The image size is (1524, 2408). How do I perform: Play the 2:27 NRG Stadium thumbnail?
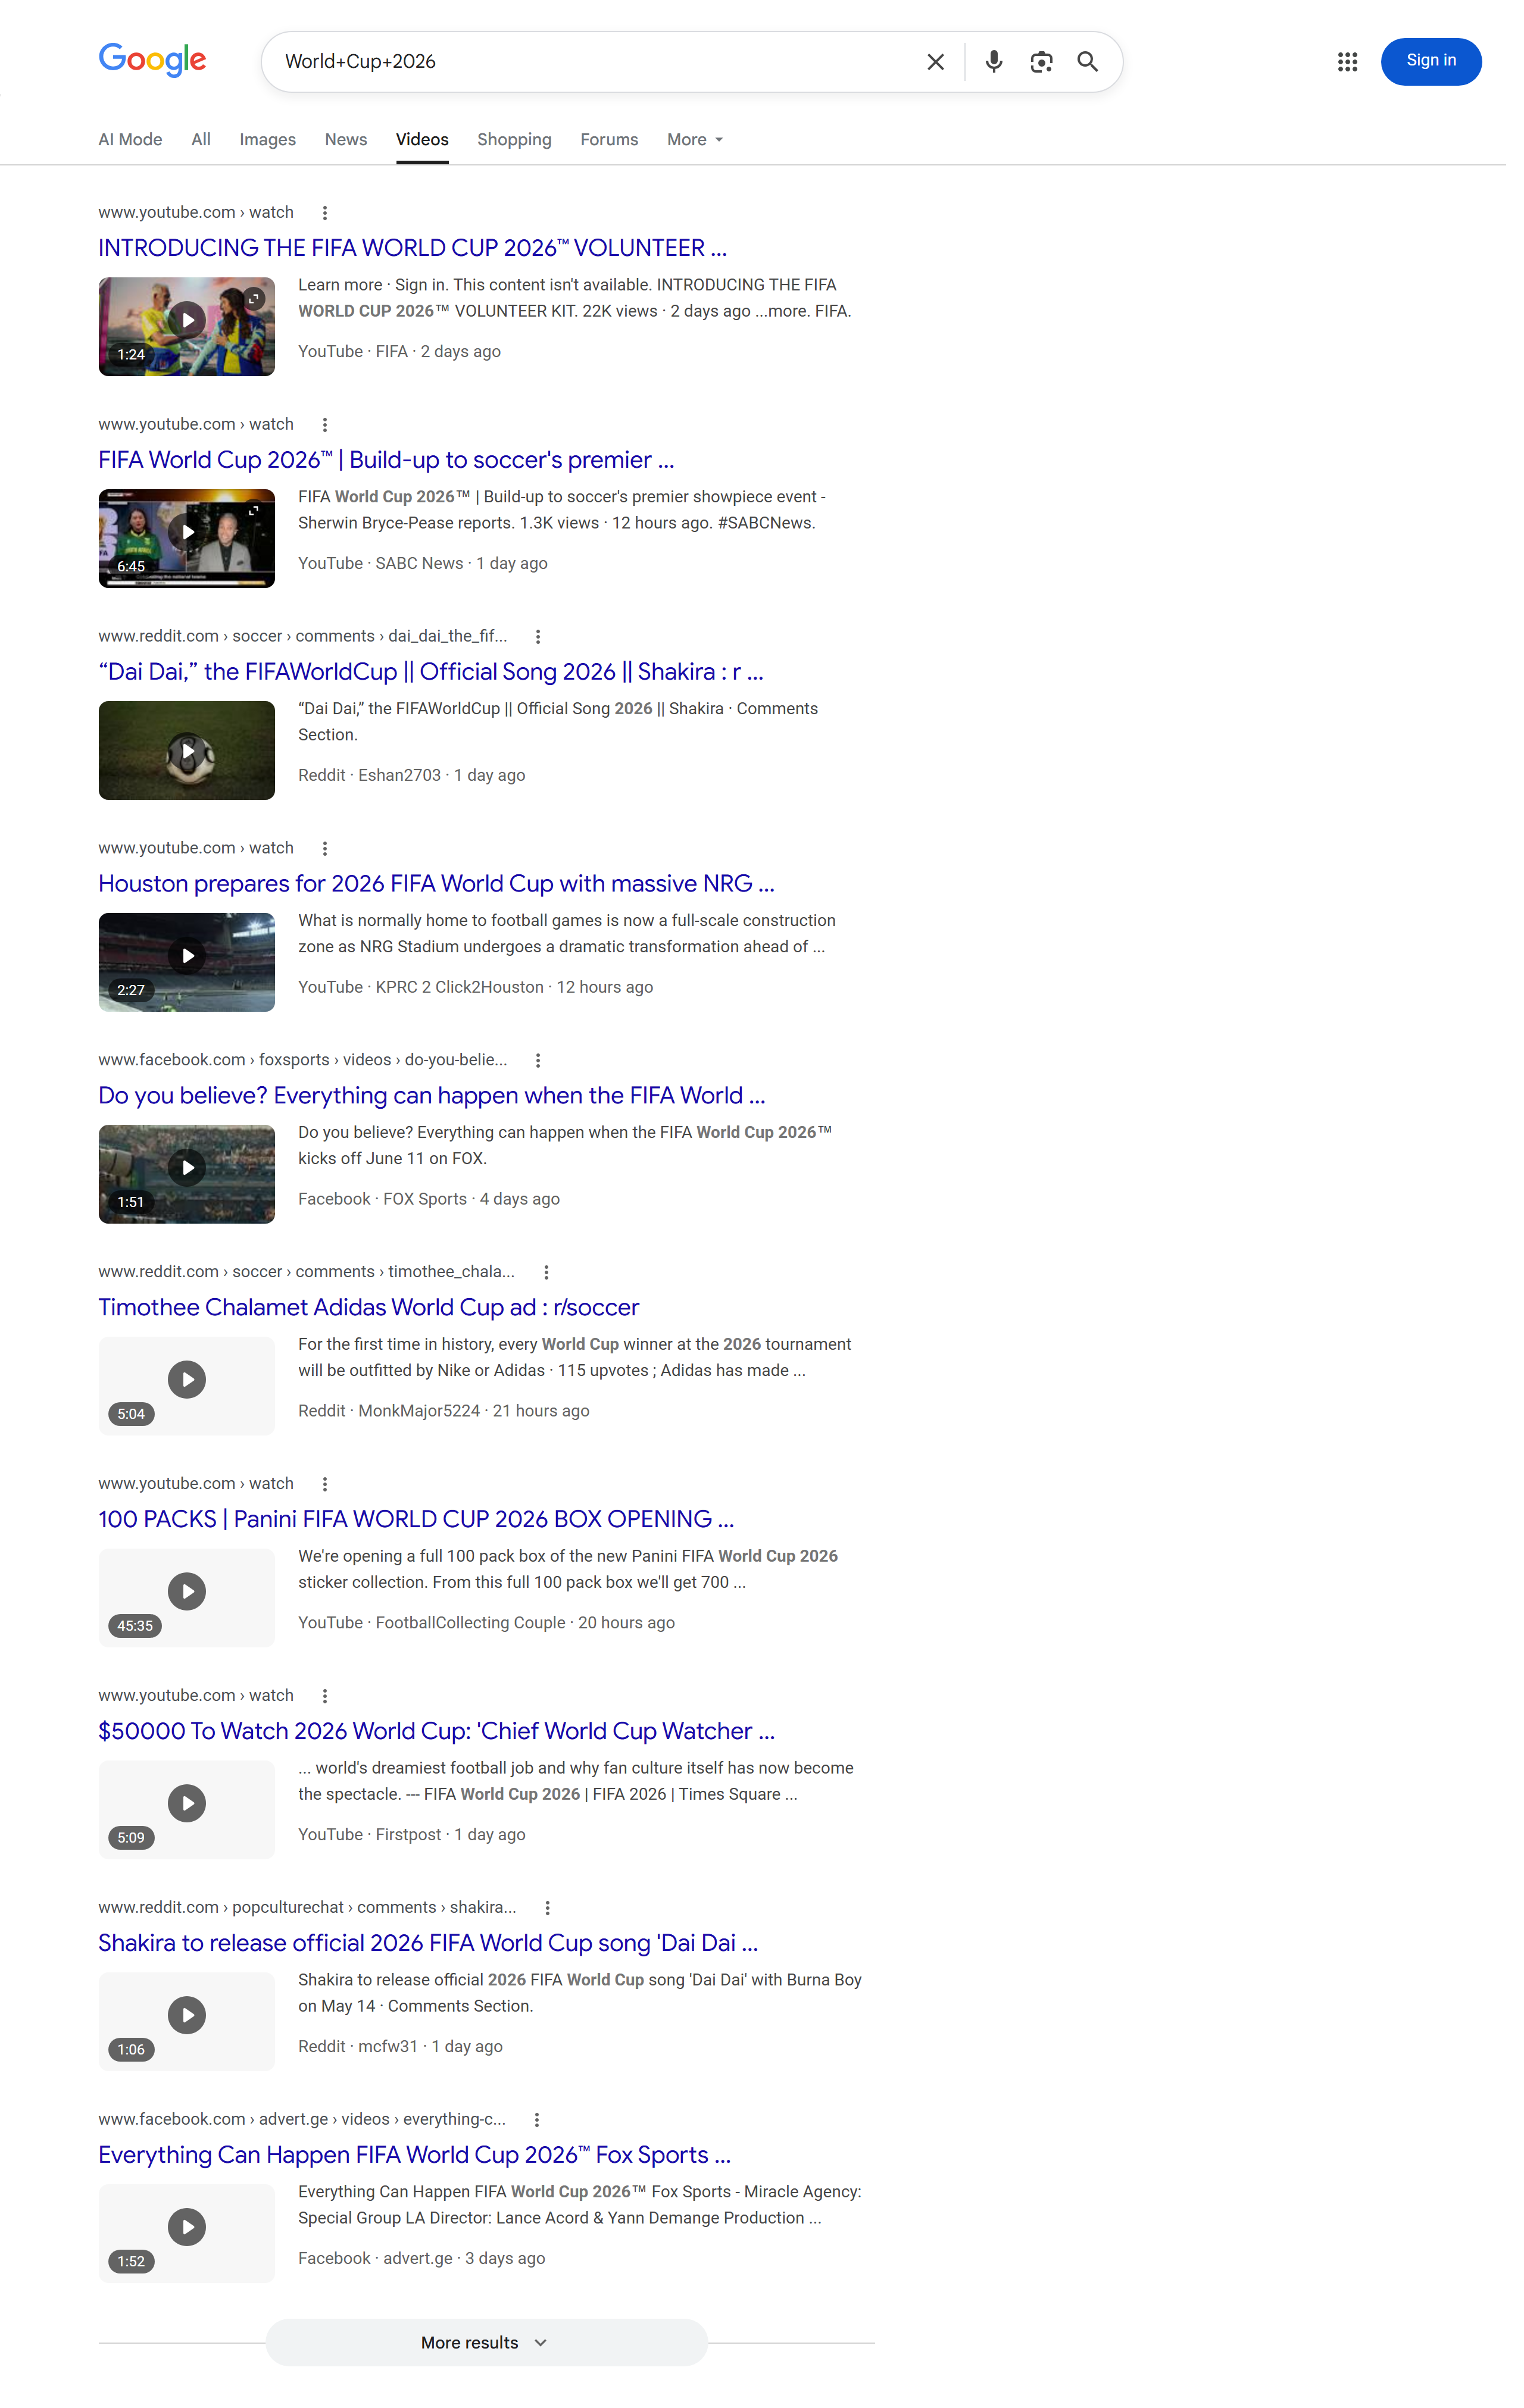[x=186, y=963]
